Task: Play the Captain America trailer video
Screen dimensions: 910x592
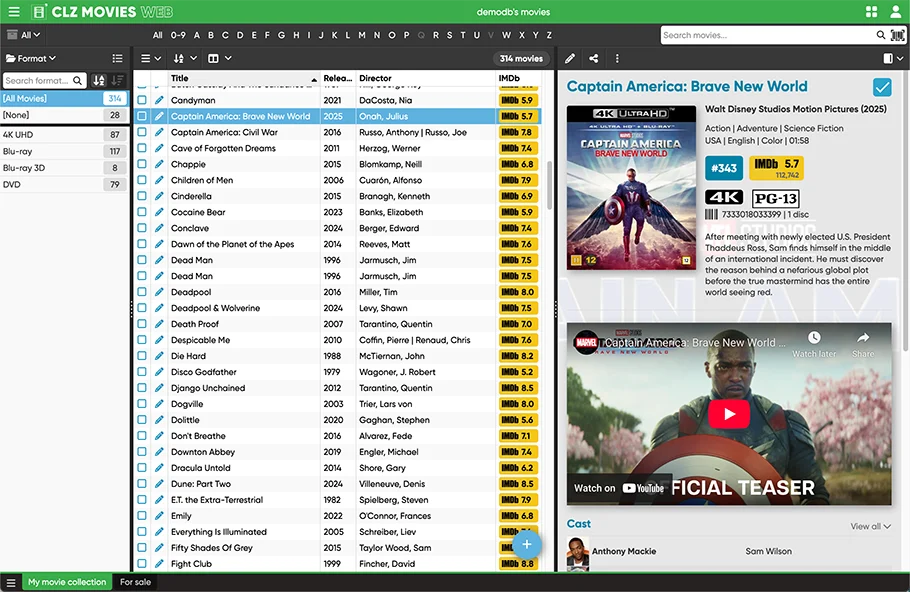Action: point(729,414)
